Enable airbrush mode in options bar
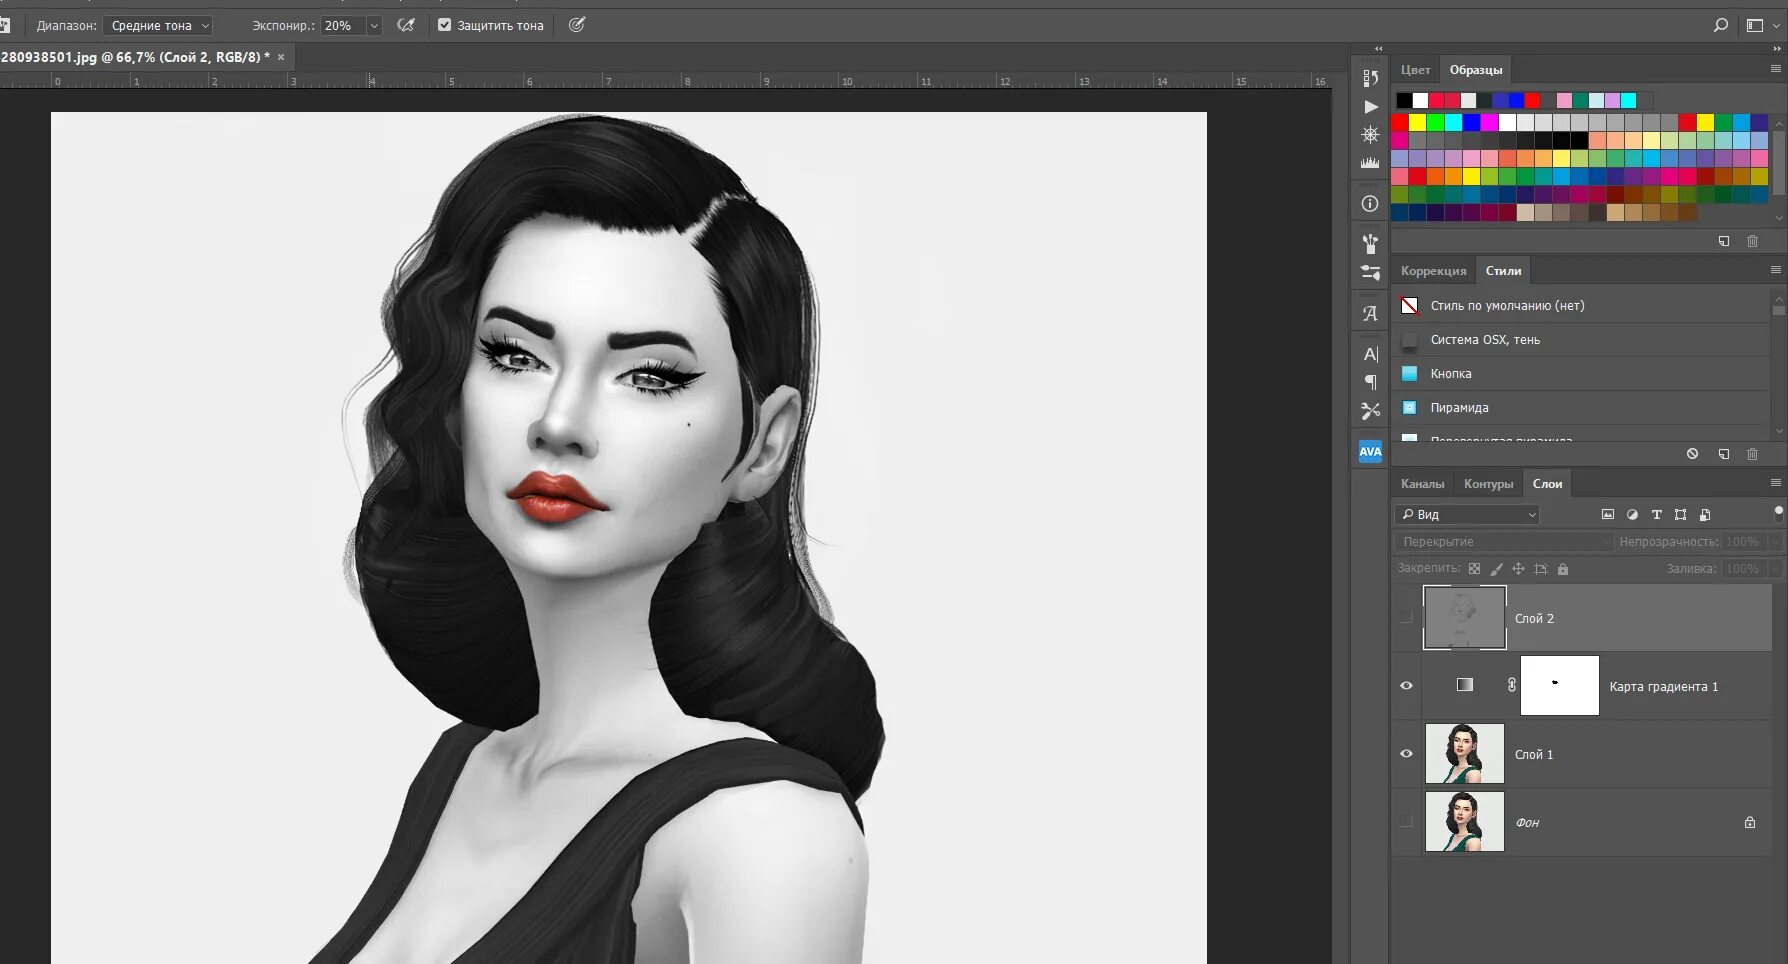 pos(406,25)
